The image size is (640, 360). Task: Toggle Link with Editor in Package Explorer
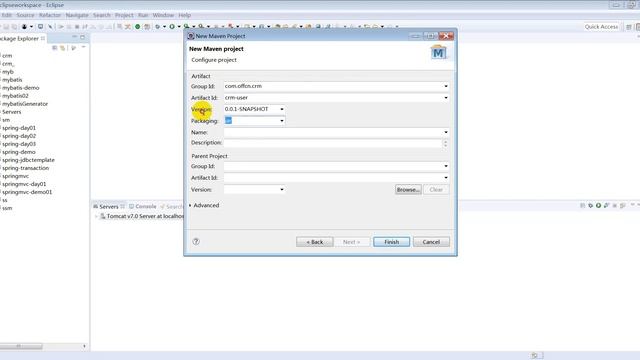62,48
